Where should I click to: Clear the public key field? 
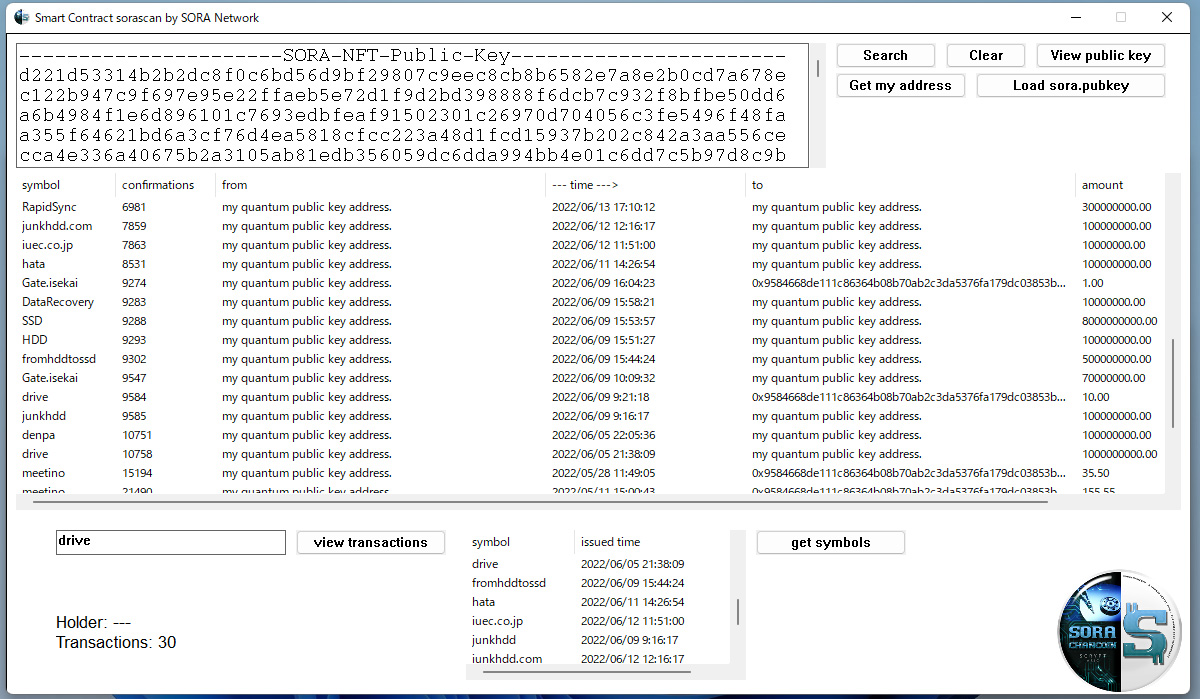click(x=986, y=55)
